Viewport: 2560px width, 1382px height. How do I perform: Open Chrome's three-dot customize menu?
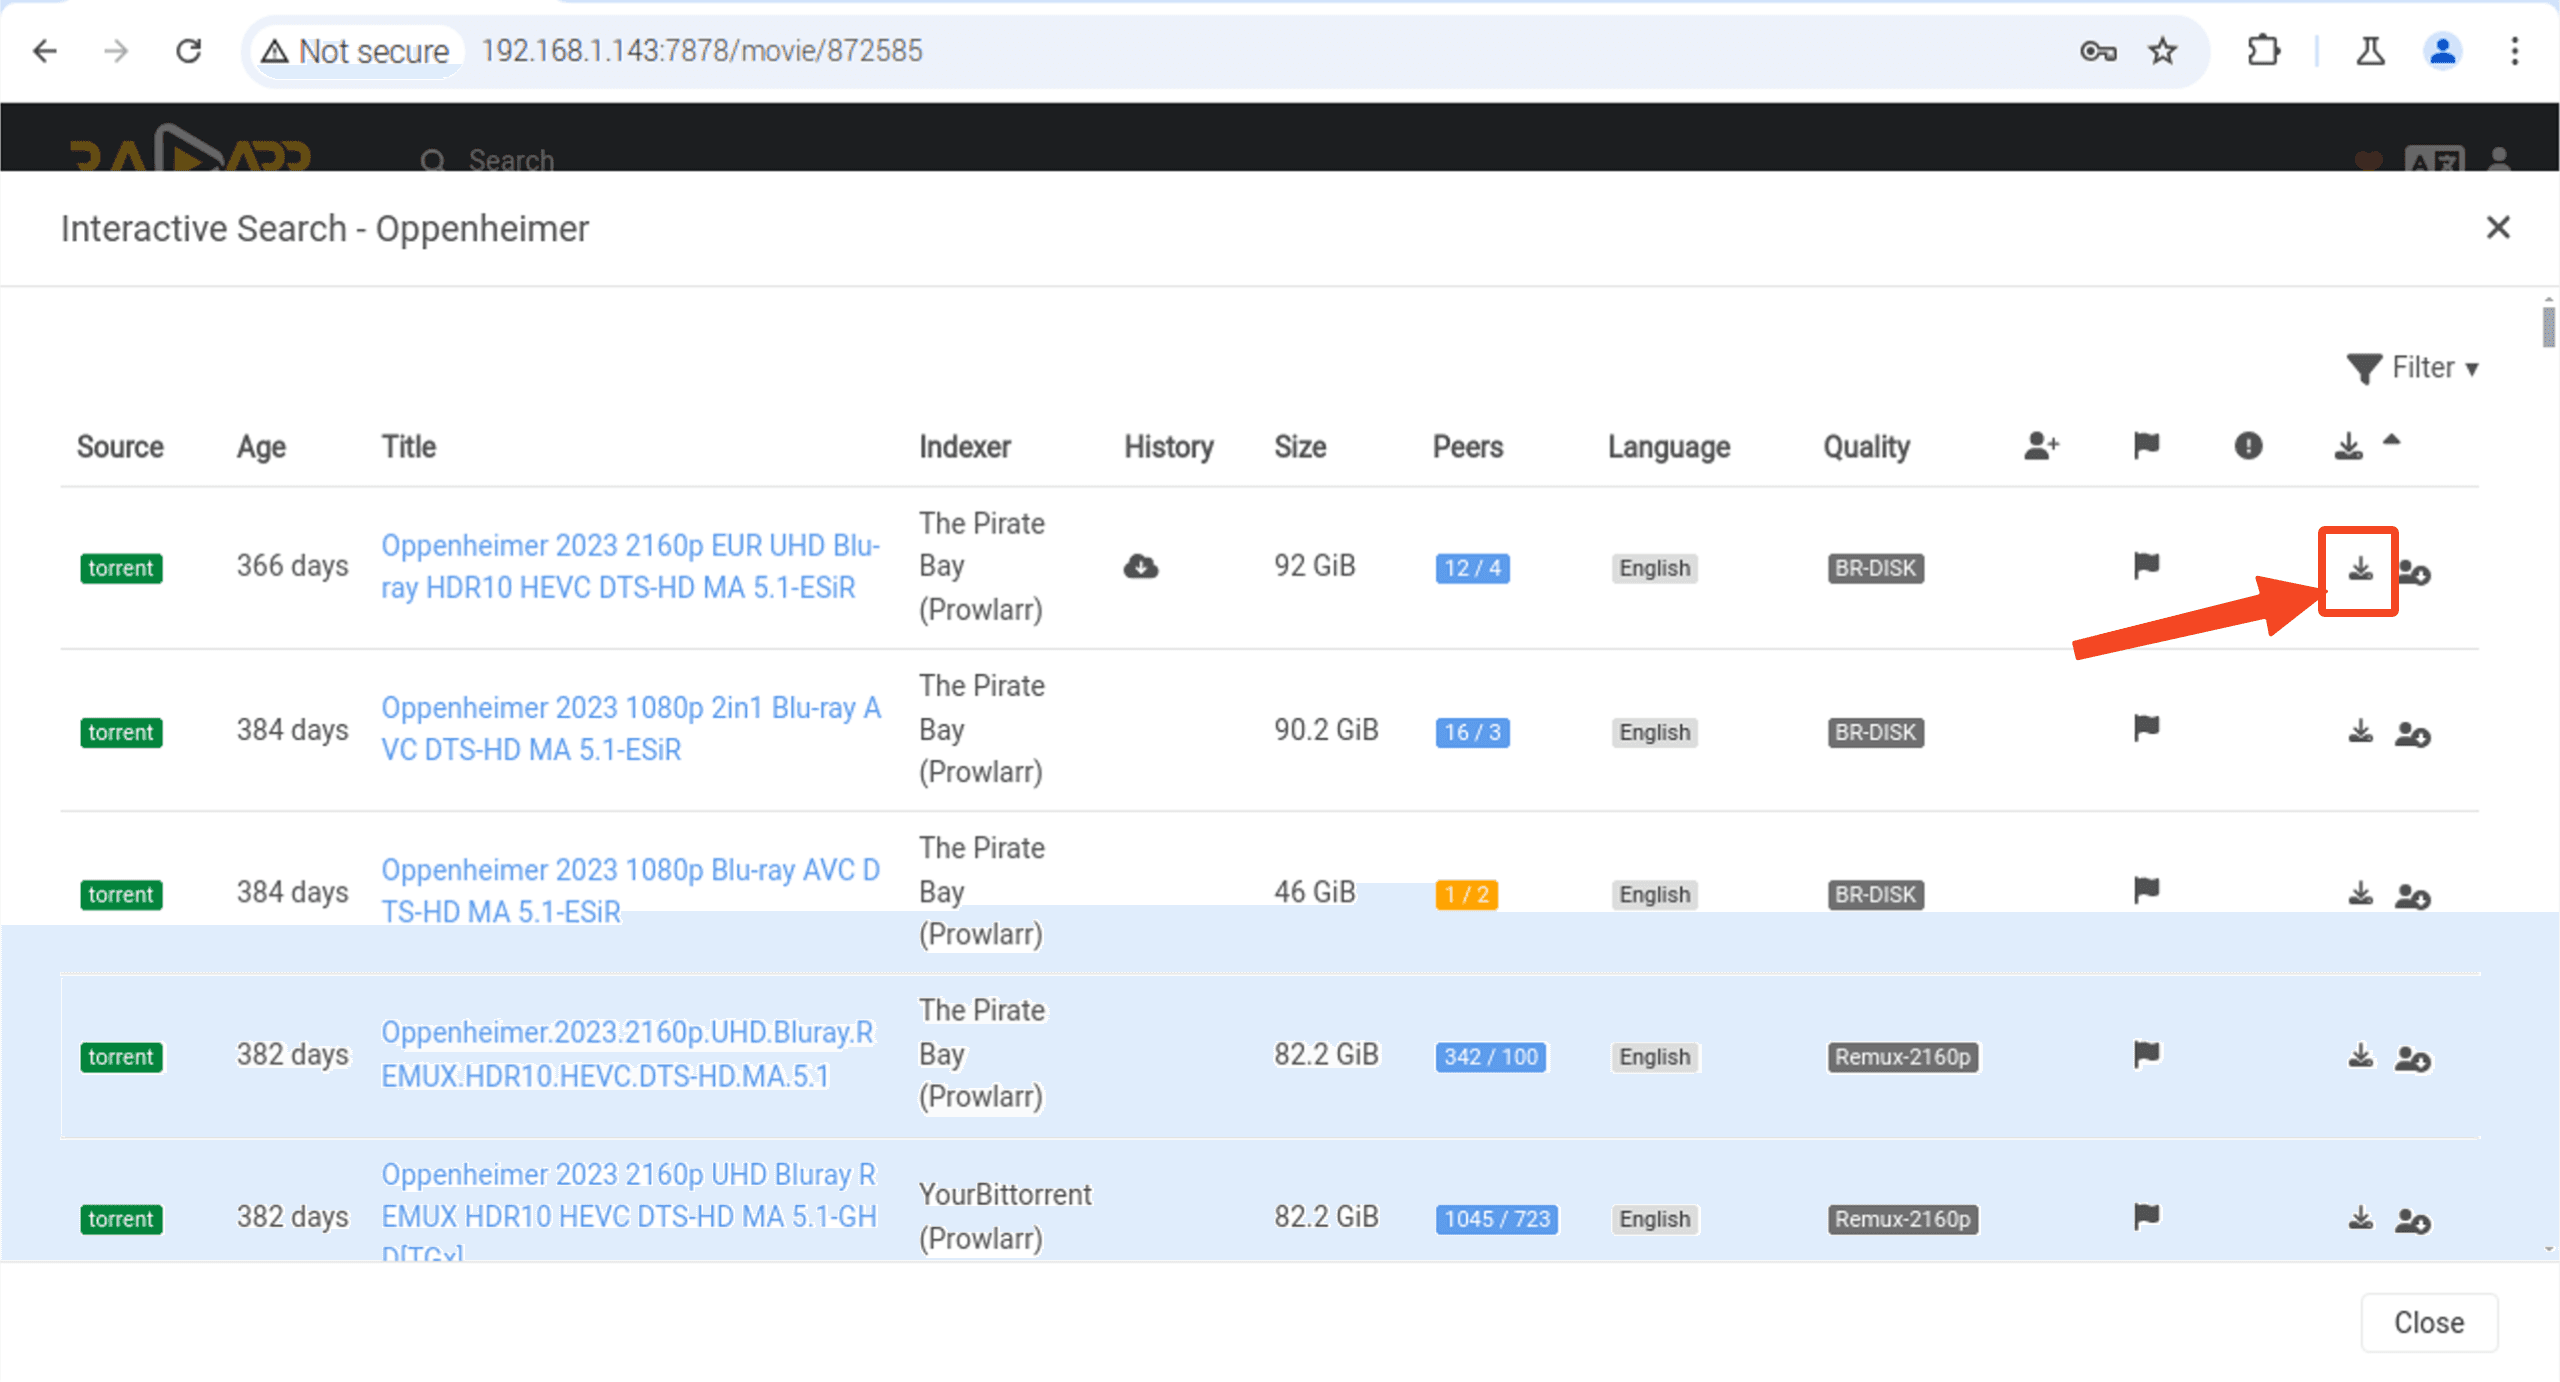(x=2516, y=50)
